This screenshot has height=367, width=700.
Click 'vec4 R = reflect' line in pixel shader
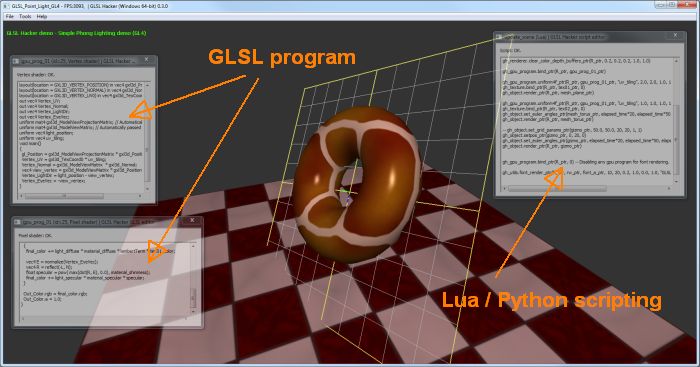point(49,267)
